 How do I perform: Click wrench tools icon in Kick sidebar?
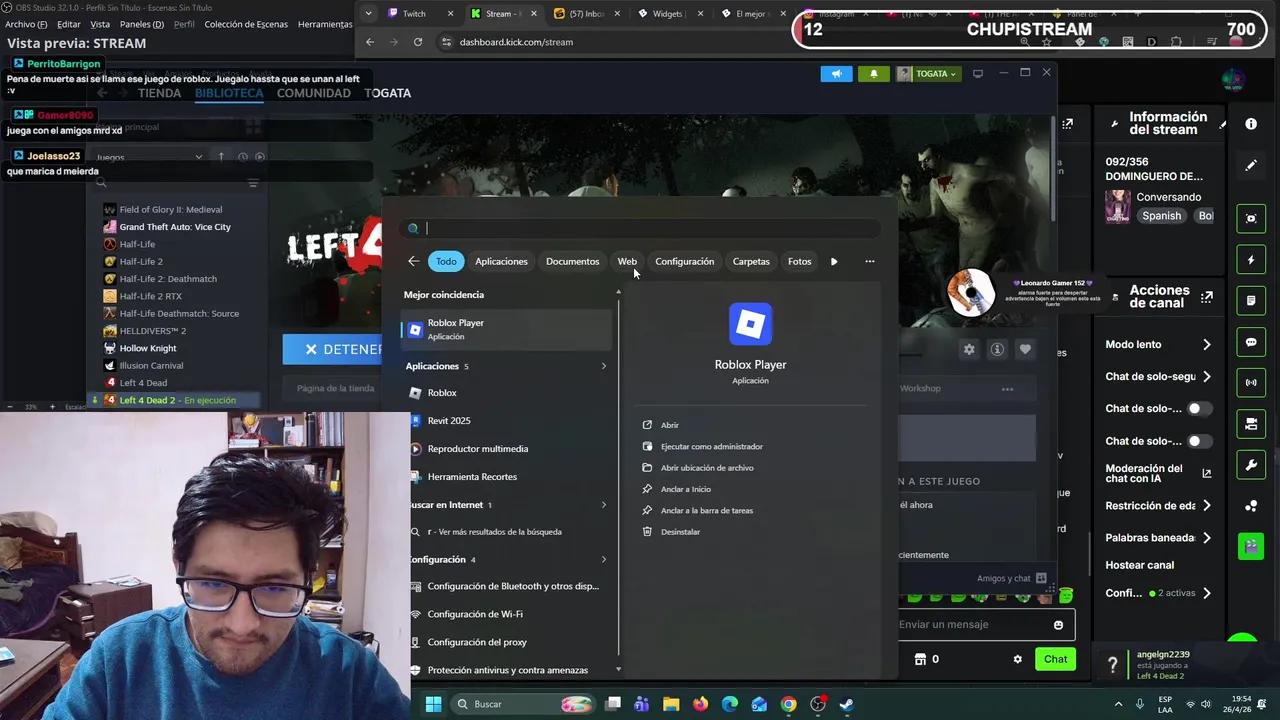pyautogui.click(x=1251, y=465)
